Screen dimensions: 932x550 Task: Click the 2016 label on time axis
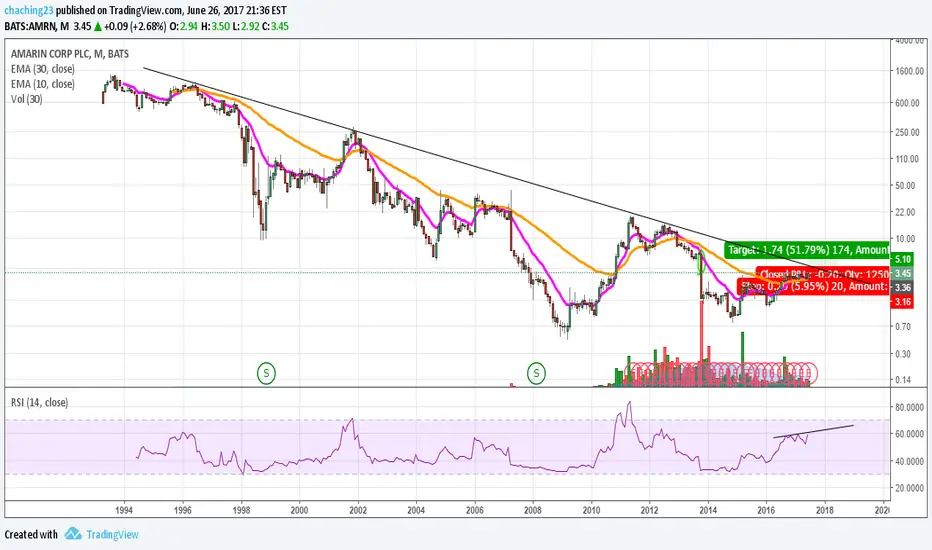click(x=766, y=510)
